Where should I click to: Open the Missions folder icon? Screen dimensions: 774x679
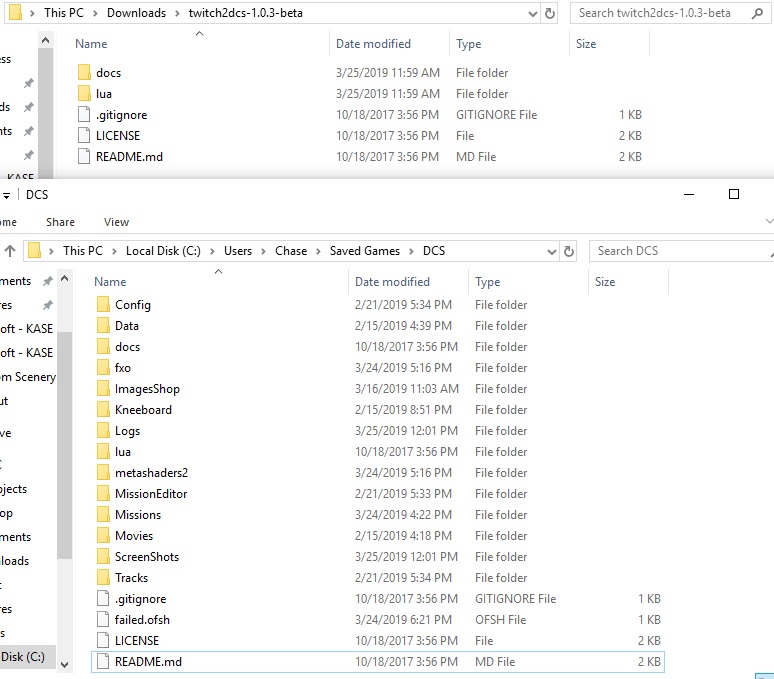[103, 515]
